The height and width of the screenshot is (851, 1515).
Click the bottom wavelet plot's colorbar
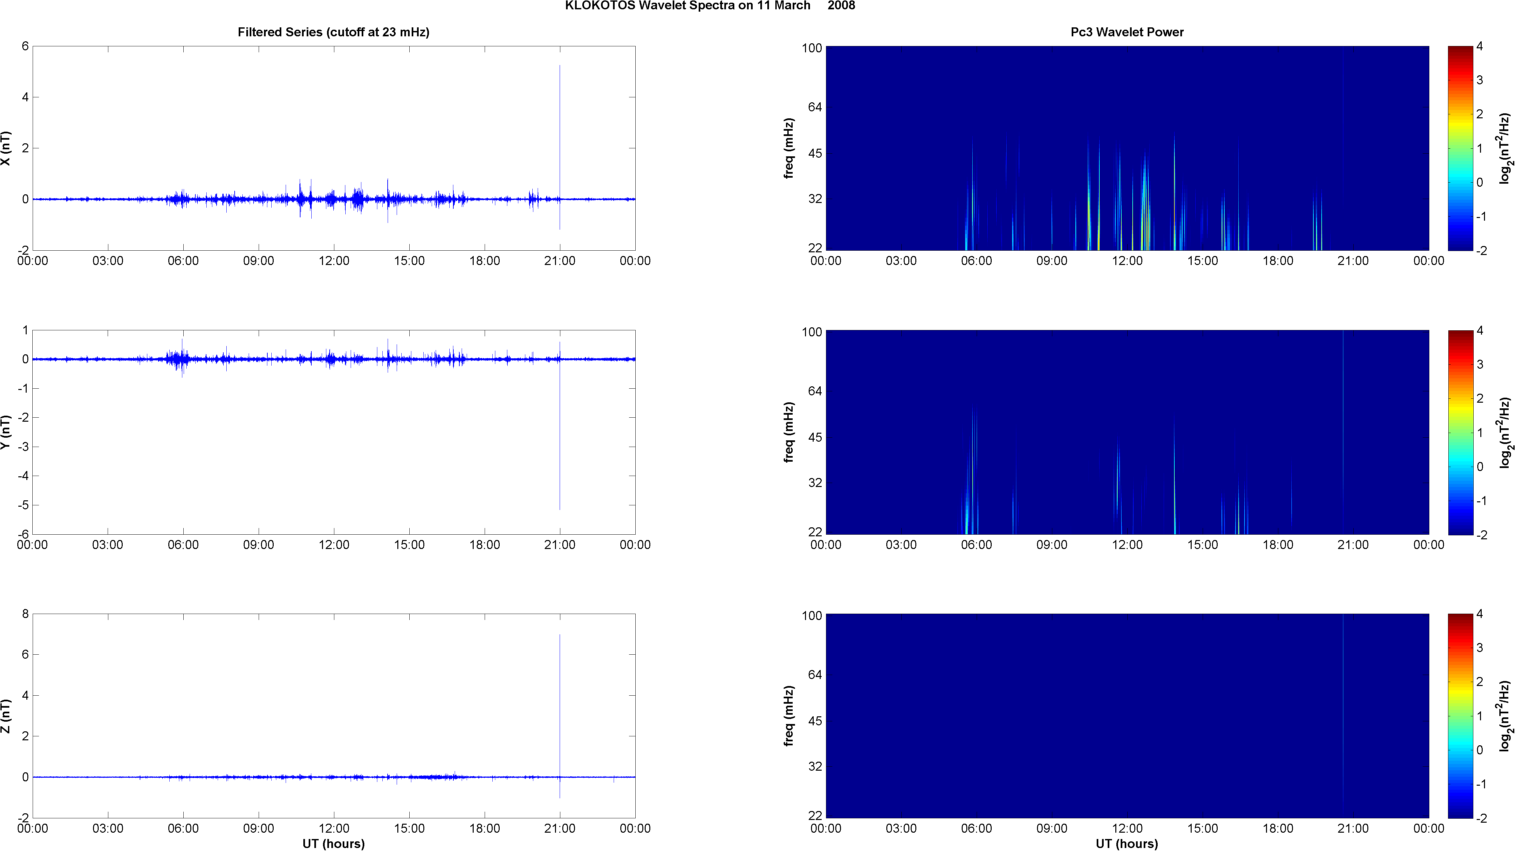tap(1460, 716)
